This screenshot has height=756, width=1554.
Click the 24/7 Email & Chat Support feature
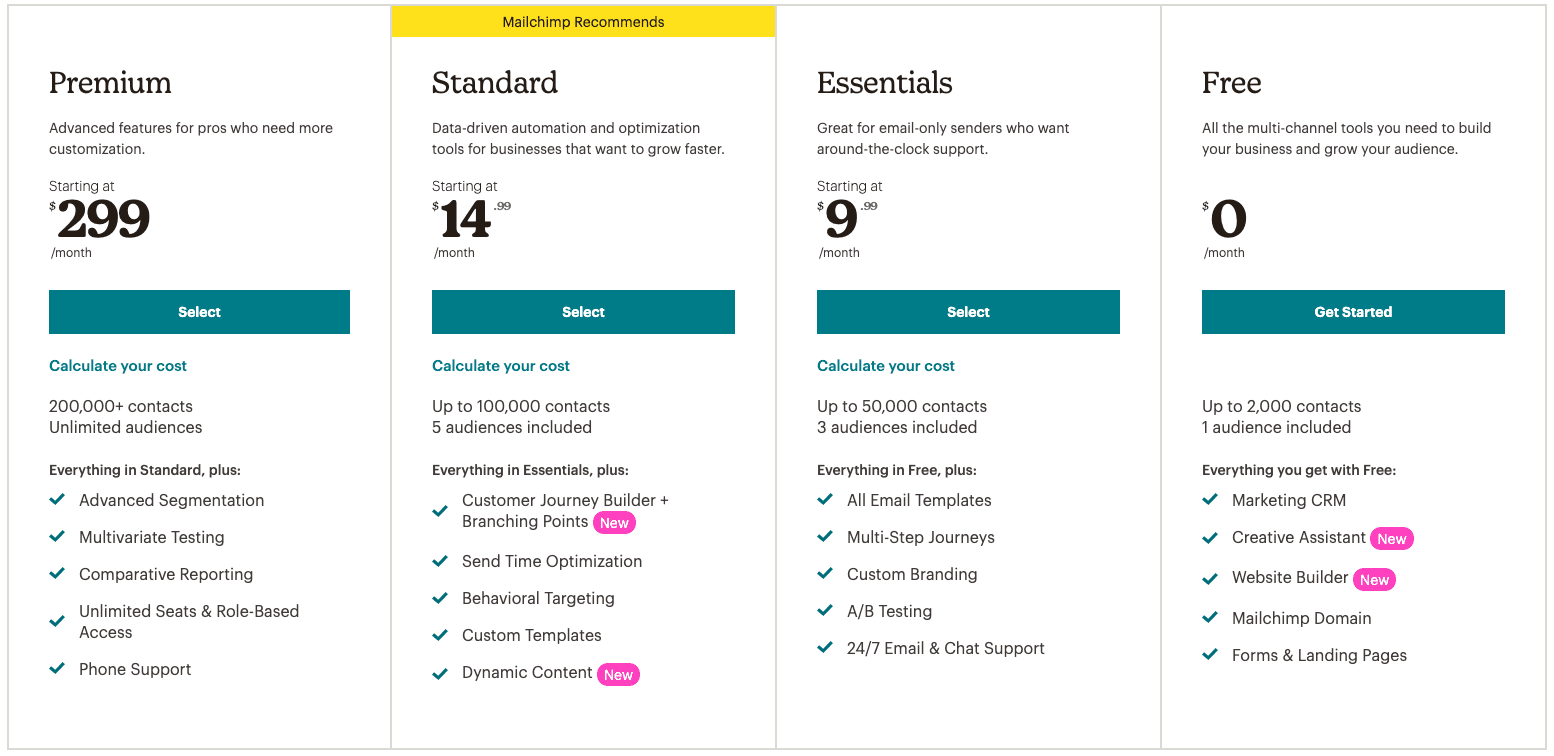point(945,648)
